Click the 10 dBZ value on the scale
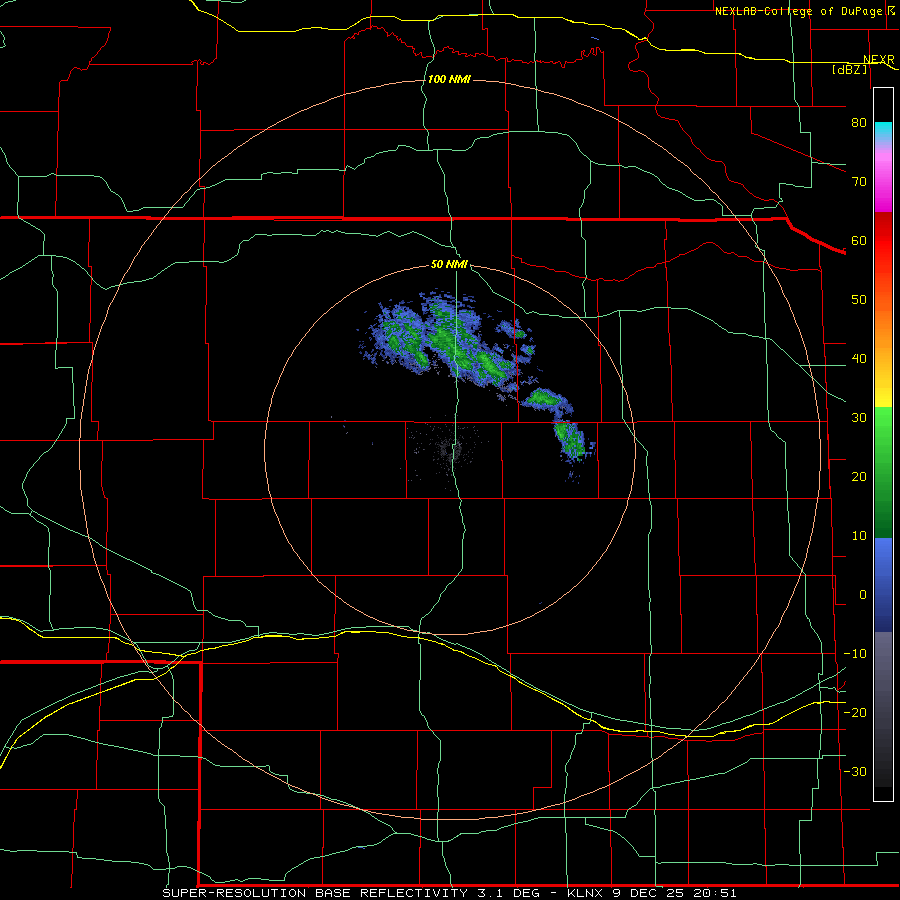Image resolution: width=900 pixels, height=900 pixels. [859, 536]
